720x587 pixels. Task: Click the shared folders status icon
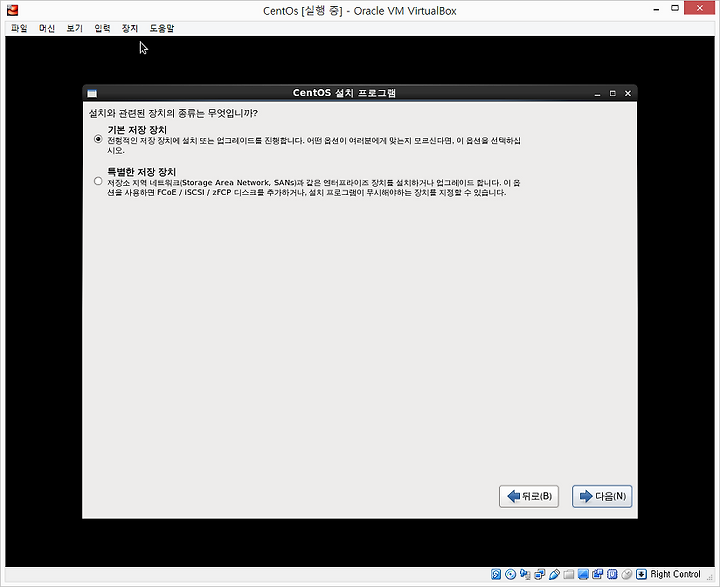pos(569,574)
